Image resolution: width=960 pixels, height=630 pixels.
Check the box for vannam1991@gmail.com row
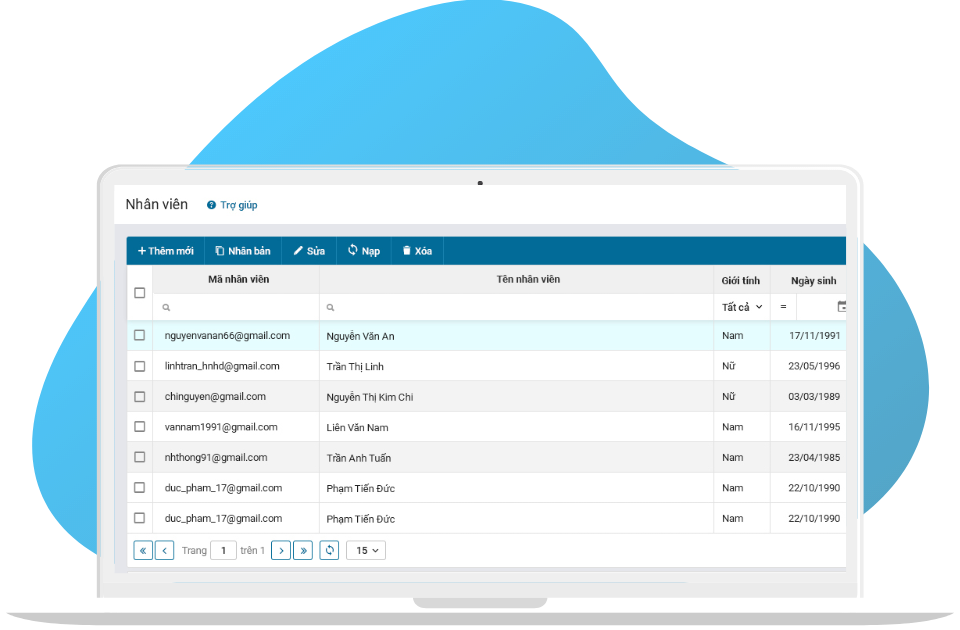point(140,427)
